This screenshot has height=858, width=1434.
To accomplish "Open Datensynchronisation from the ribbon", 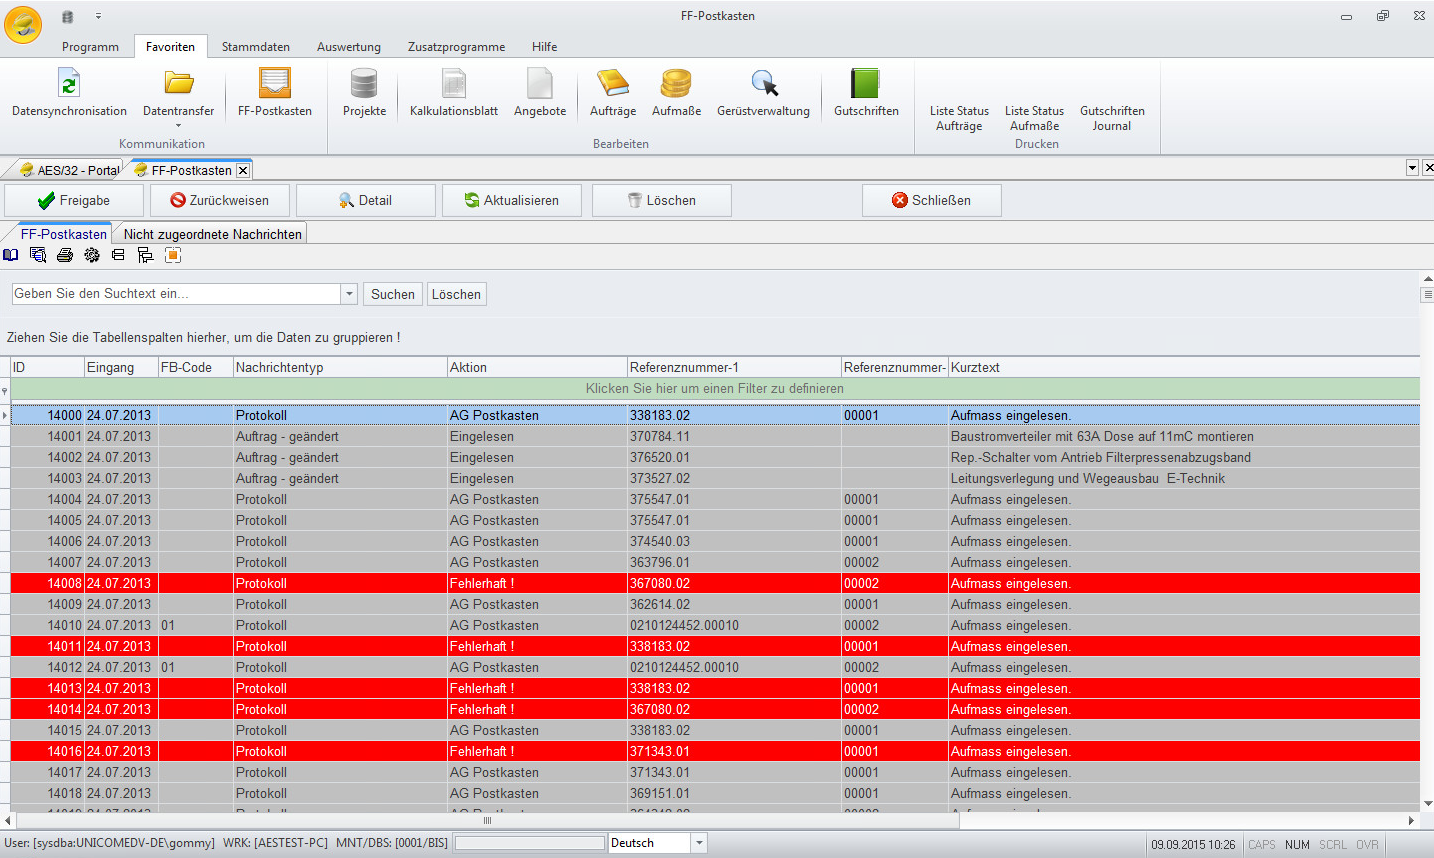I will [69, 93].
